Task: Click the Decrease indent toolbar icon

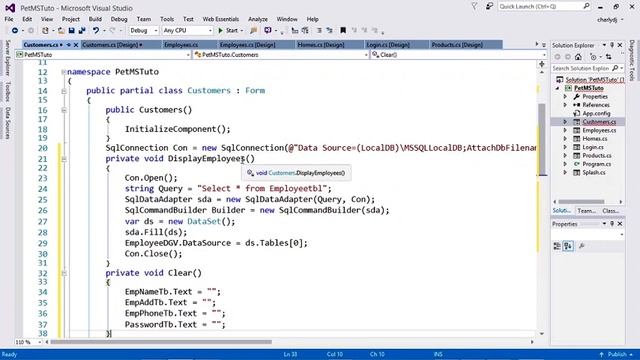Action: pyautogui.click(x=295, y=31)
